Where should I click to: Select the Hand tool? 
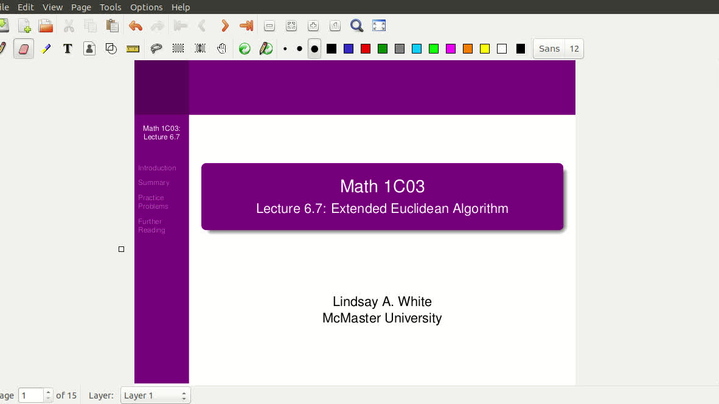pos(222,49)
